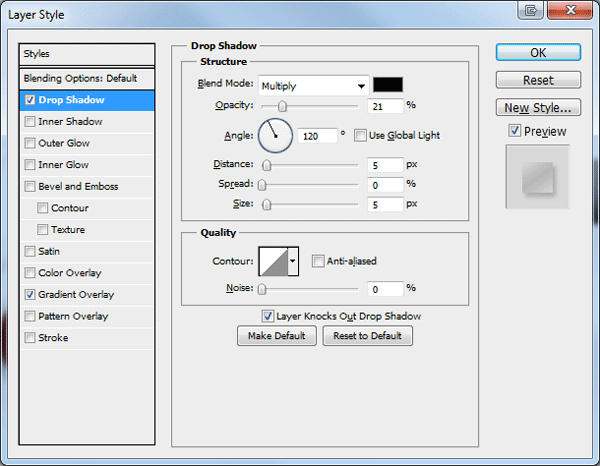Open the Blend Mode Multiply dropdown

[313, 86]
